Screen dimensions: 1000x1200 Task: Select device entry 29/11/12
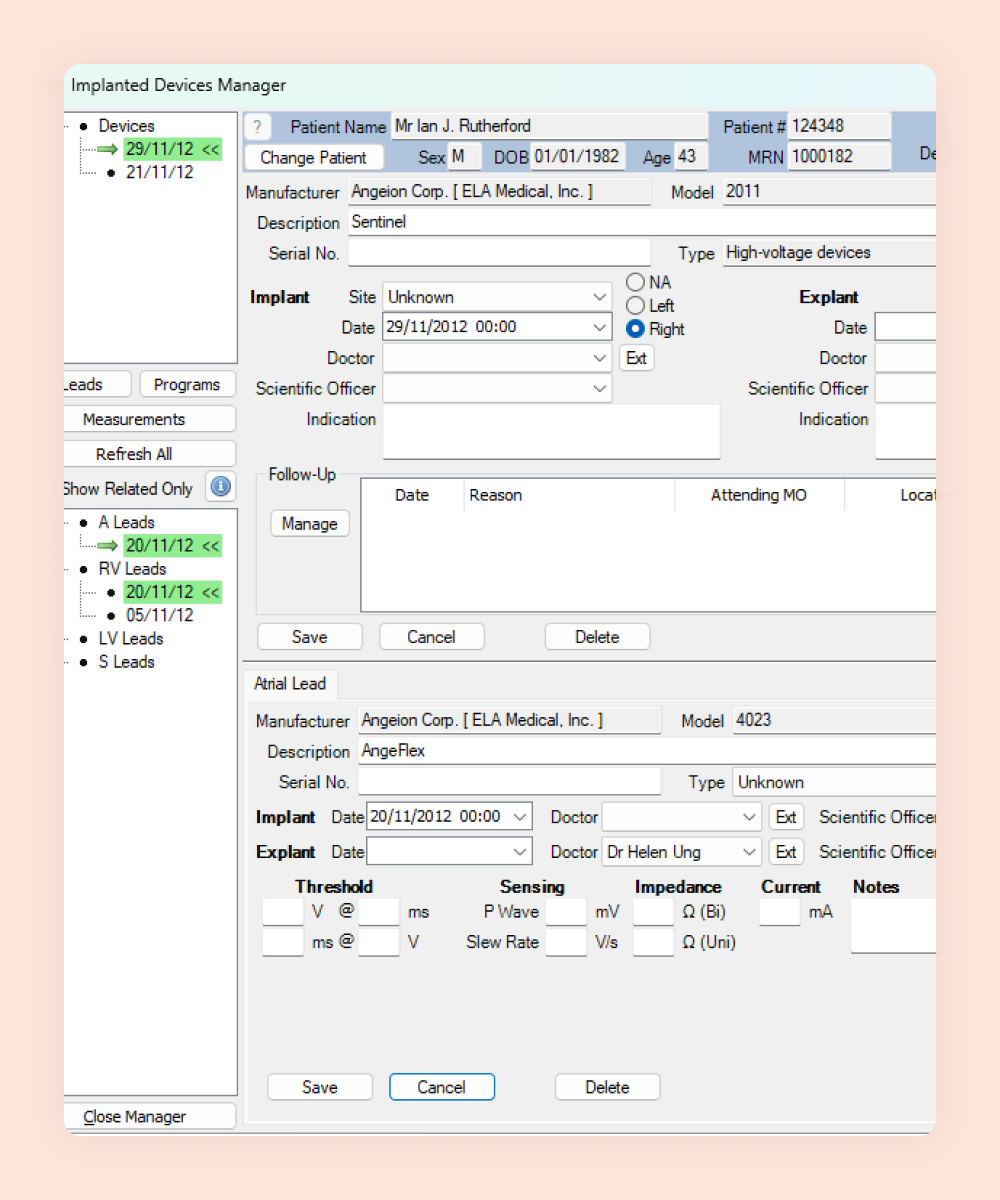[x=172, y=149]
